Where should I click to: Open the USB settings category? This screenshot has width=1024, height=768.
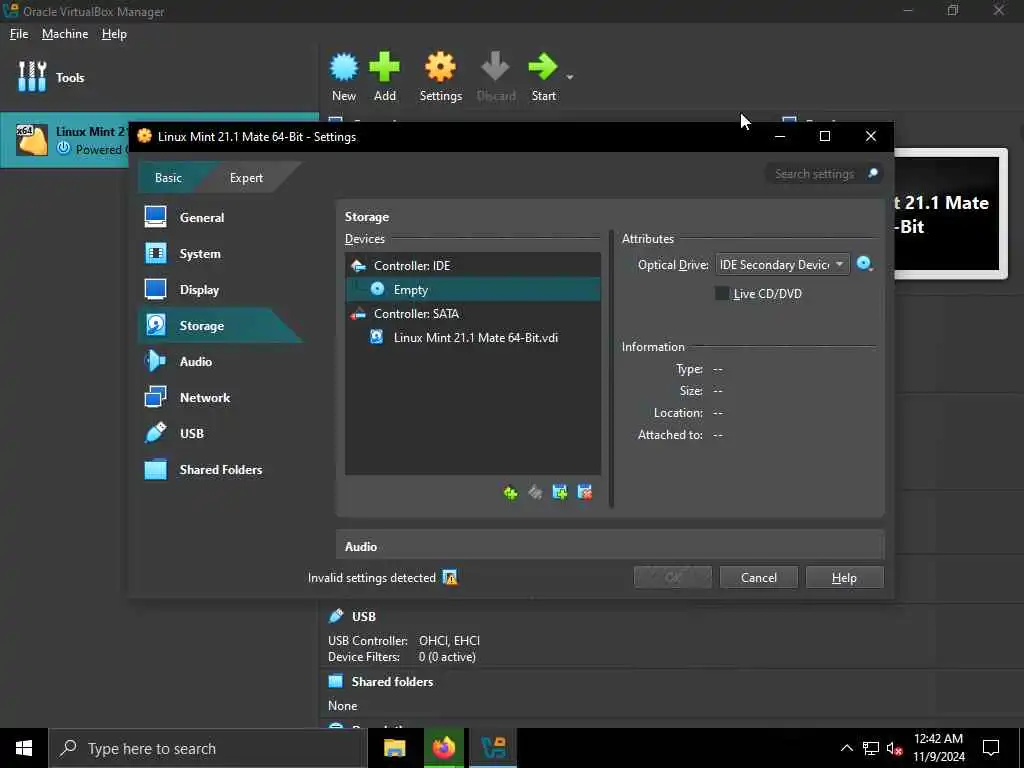(221, 433)
